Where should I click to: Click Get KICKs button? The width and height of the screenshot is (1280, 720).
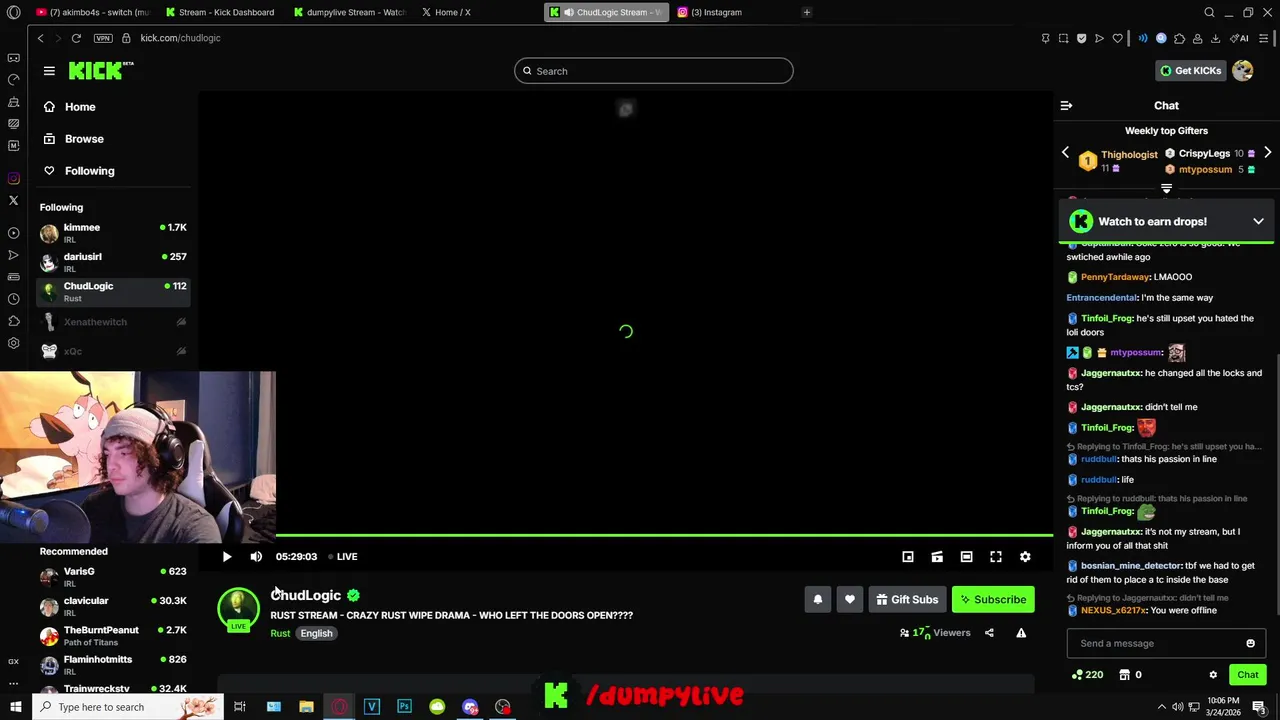coord(1190,71)
